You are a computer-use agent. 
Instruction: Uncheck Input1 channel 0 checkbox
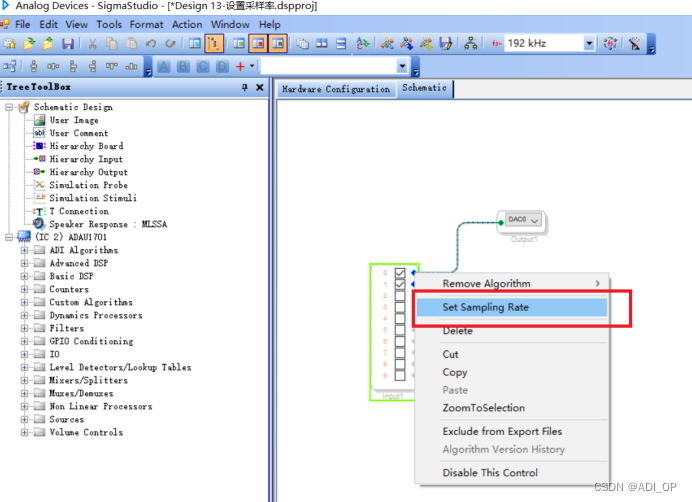pyautogui.click(x=400, y=273)
